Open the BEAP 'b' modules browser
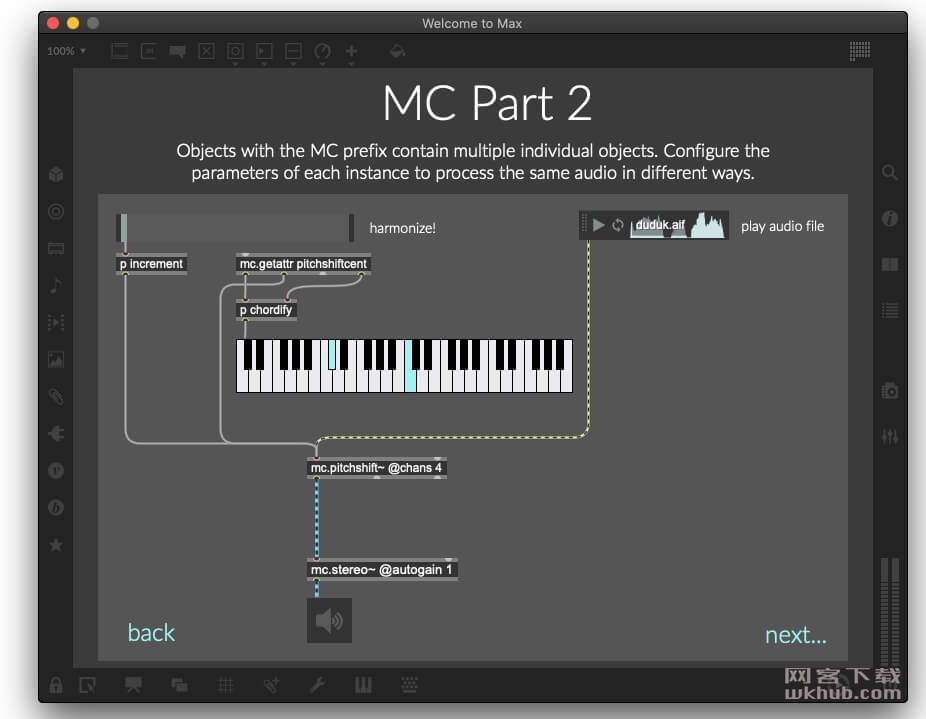 (x=56, y=507)
